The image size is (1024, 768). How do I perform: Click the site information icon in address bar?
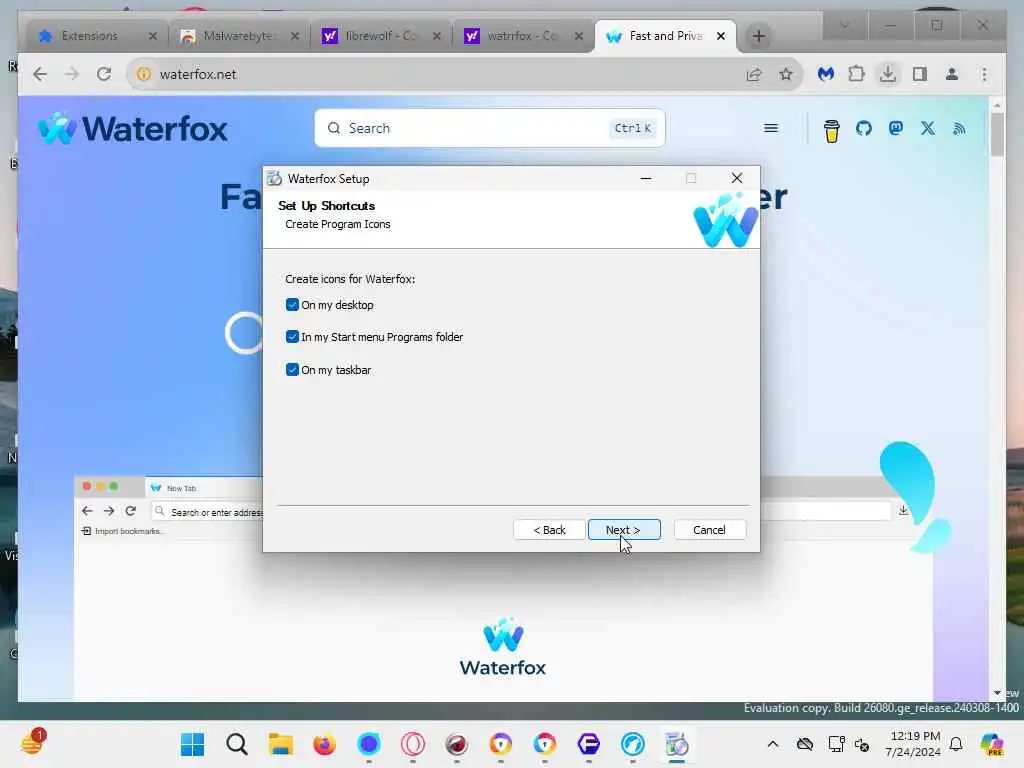[143, 74]
